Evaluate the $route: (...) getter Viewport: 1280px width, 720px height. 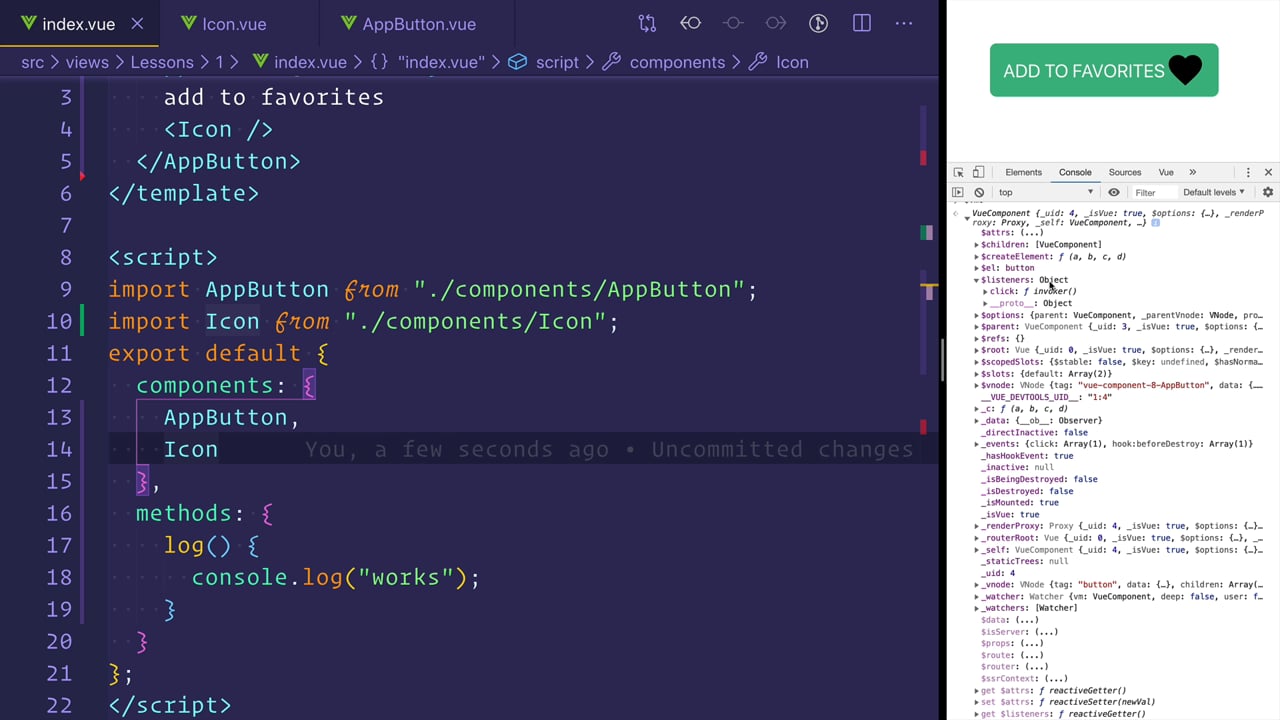(x=1031, y=655)
